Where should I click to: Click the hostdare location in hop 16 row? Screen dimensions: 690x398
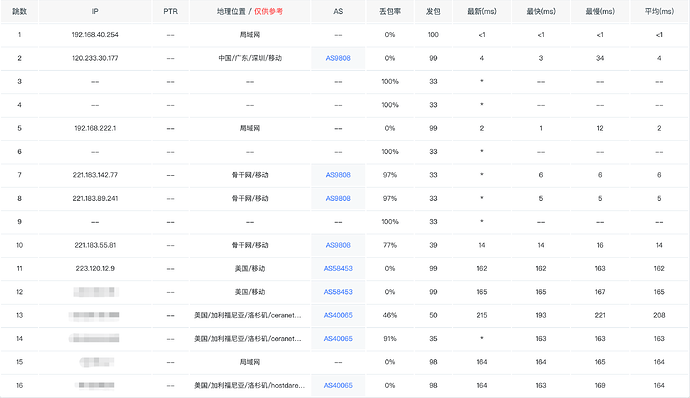coord(250,385)
